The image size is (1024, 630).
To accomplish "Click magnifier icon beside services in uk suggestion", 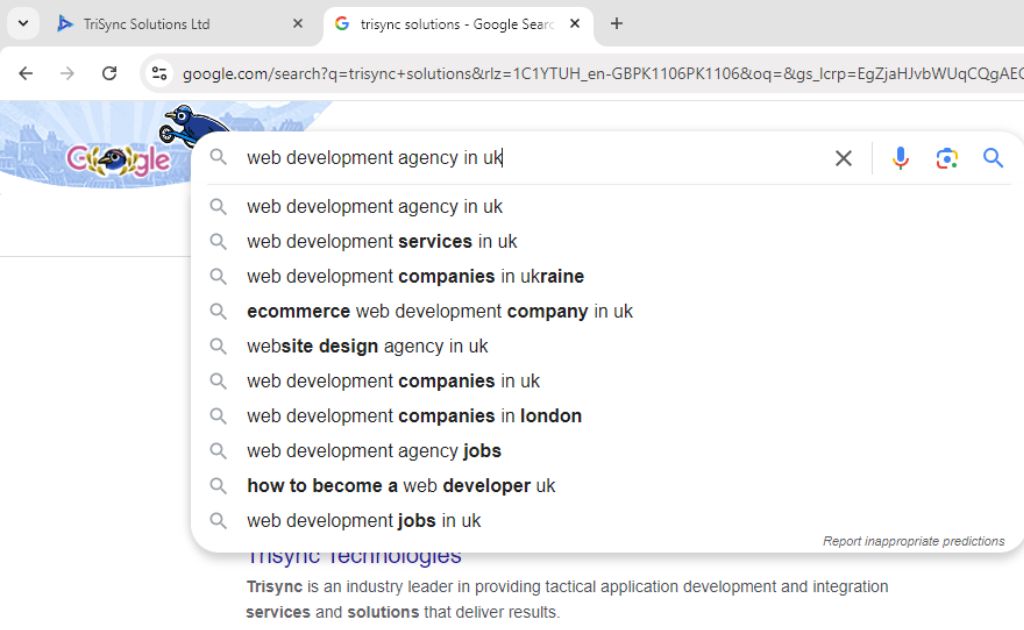I will (218, 242).
